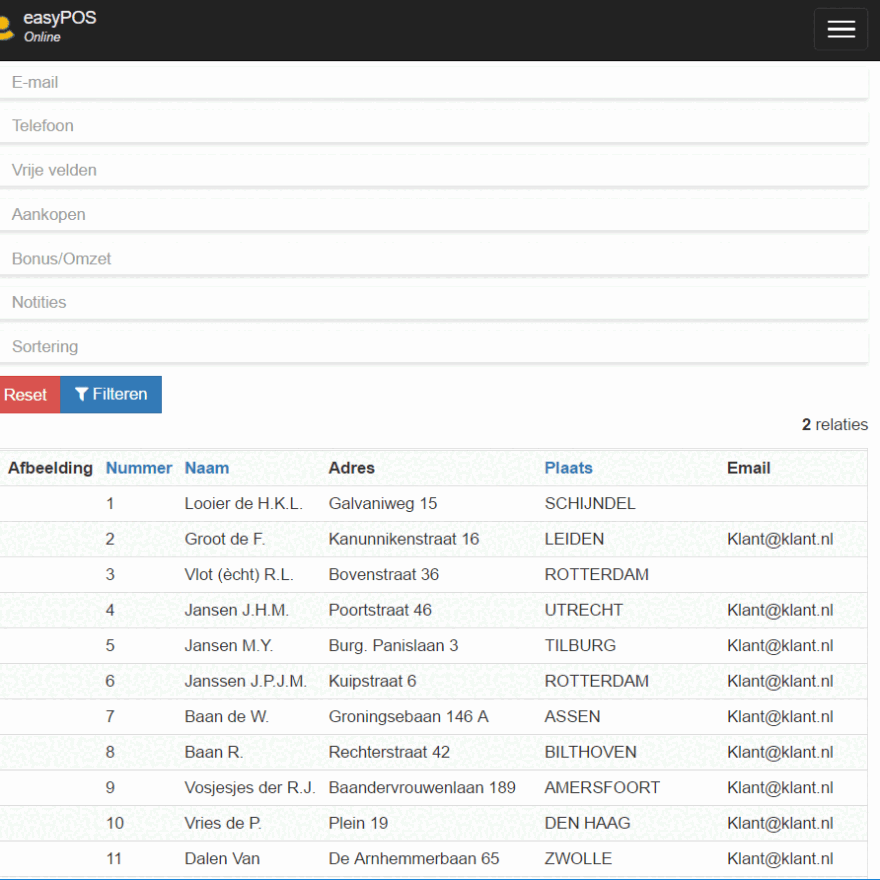
Task: Select the row for Baan R.
Action: point(433,752)
